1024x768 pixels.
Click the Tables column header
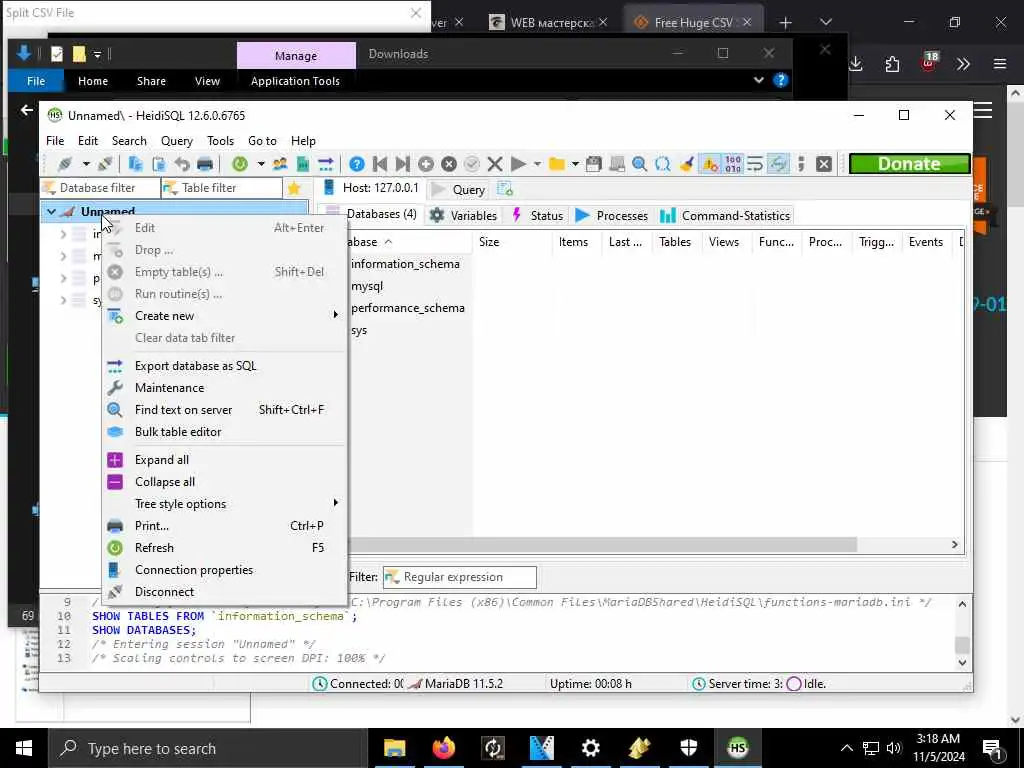point(676,242)
